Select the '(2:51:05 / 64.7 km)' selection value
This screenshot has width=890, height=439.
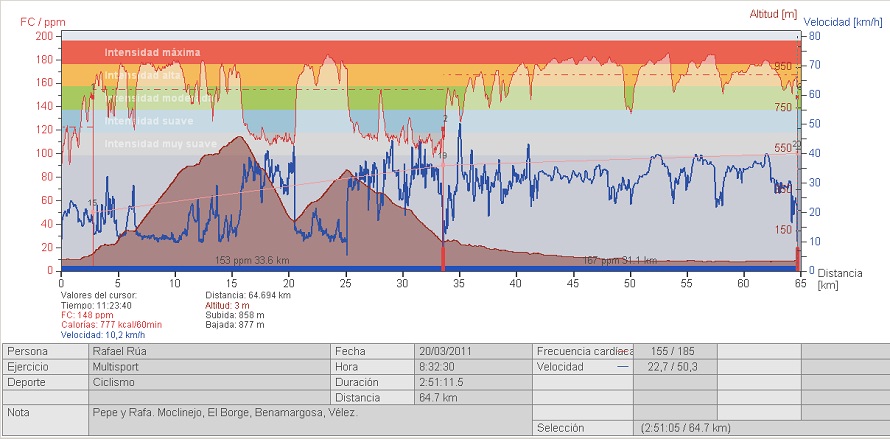[x=685, y=428]
